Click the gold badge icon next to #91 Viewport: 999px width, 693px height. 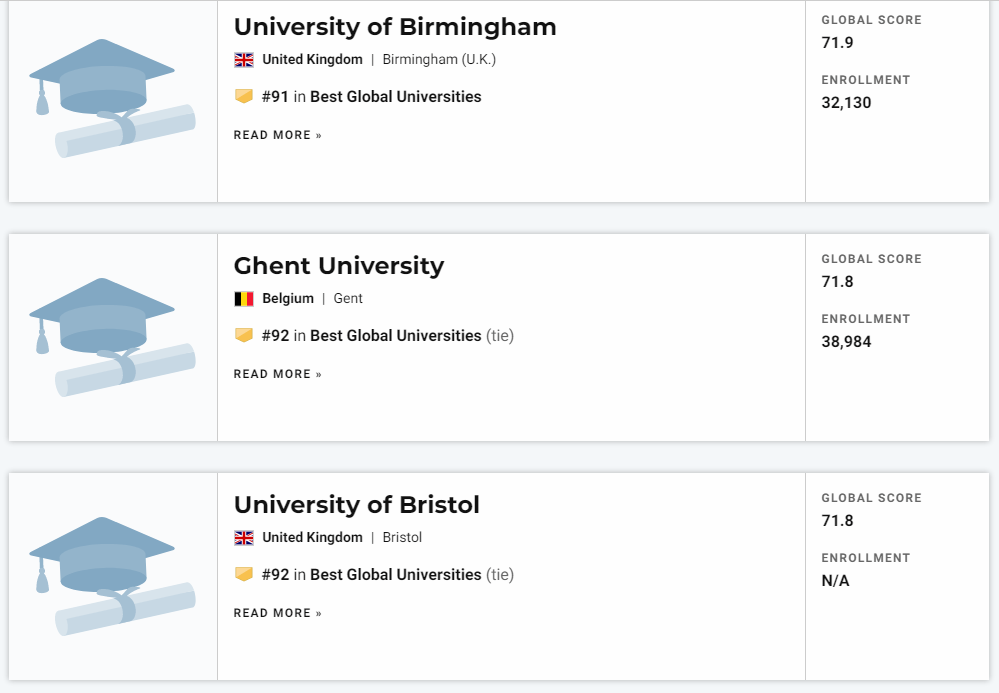[x=244, y=96]
